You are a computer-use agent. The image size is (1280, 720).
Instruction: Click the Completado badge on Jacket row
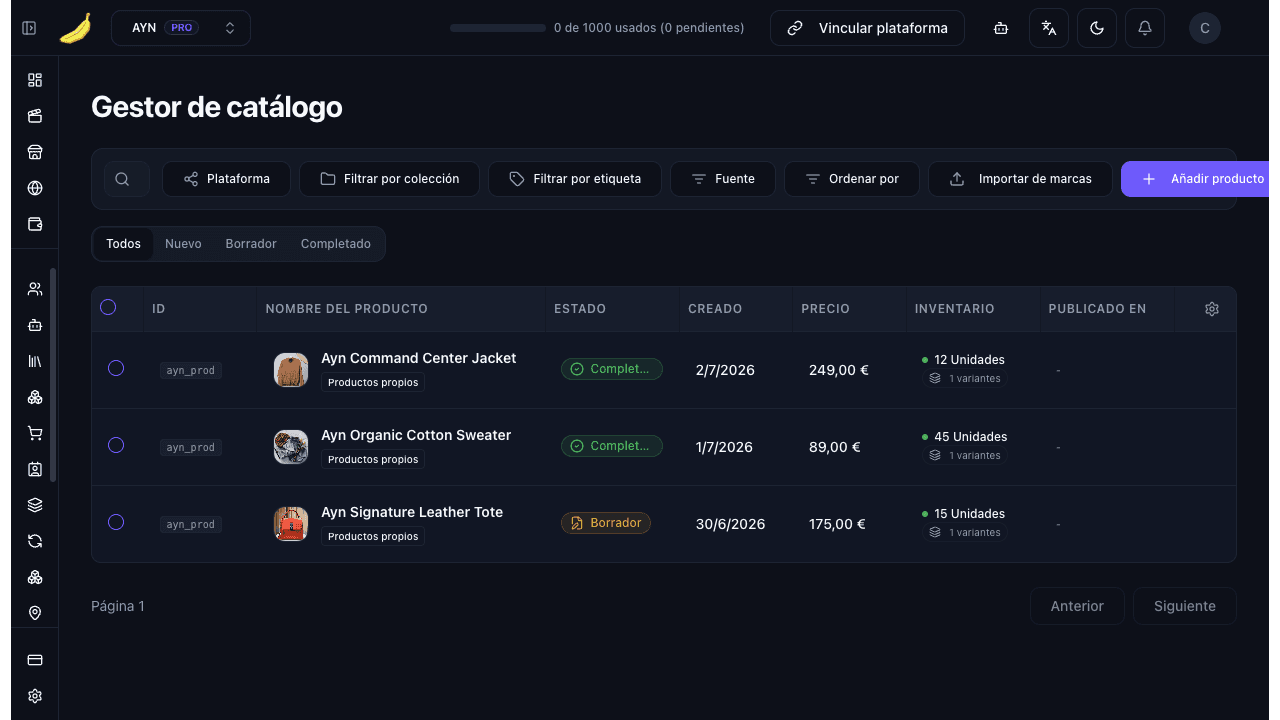[612, 369]
